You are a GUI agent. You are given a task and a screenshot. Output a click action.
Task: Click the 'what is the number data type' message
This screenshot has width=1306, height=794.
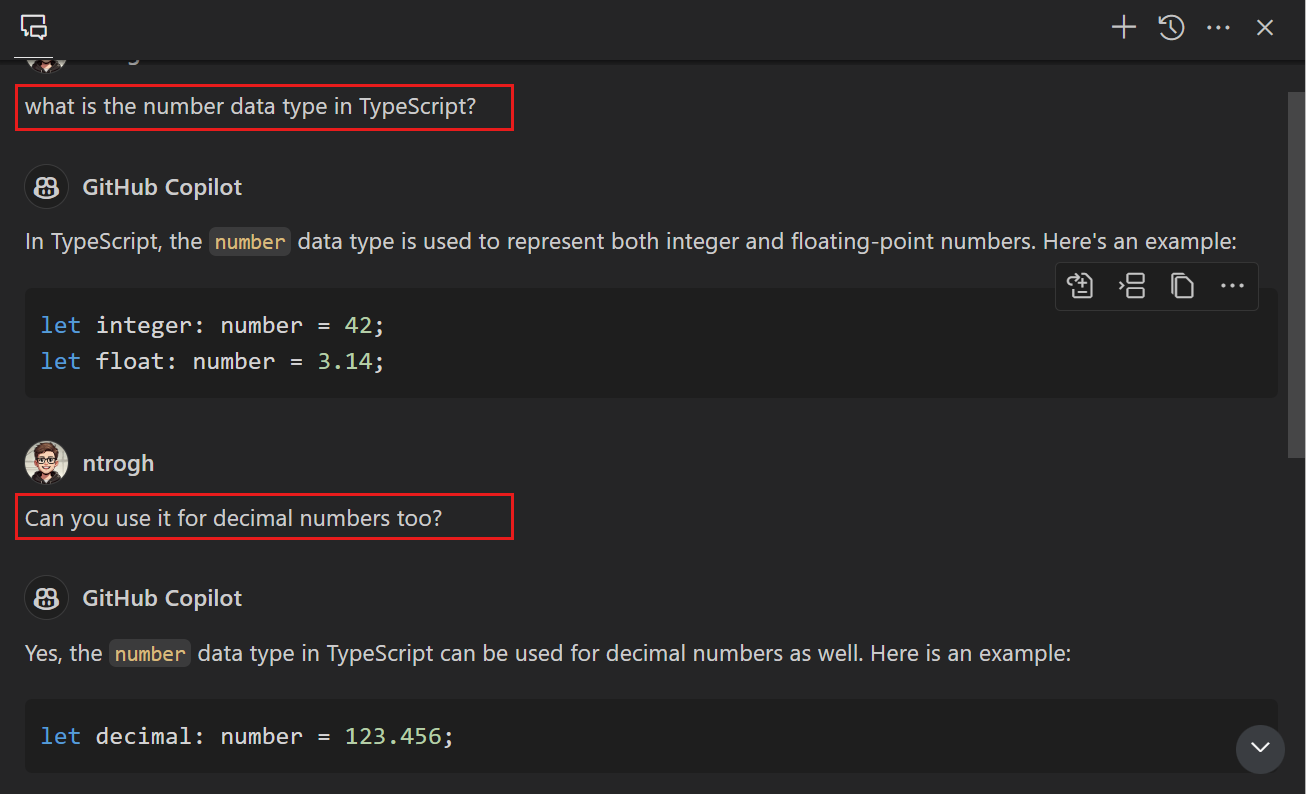(250, 107)
